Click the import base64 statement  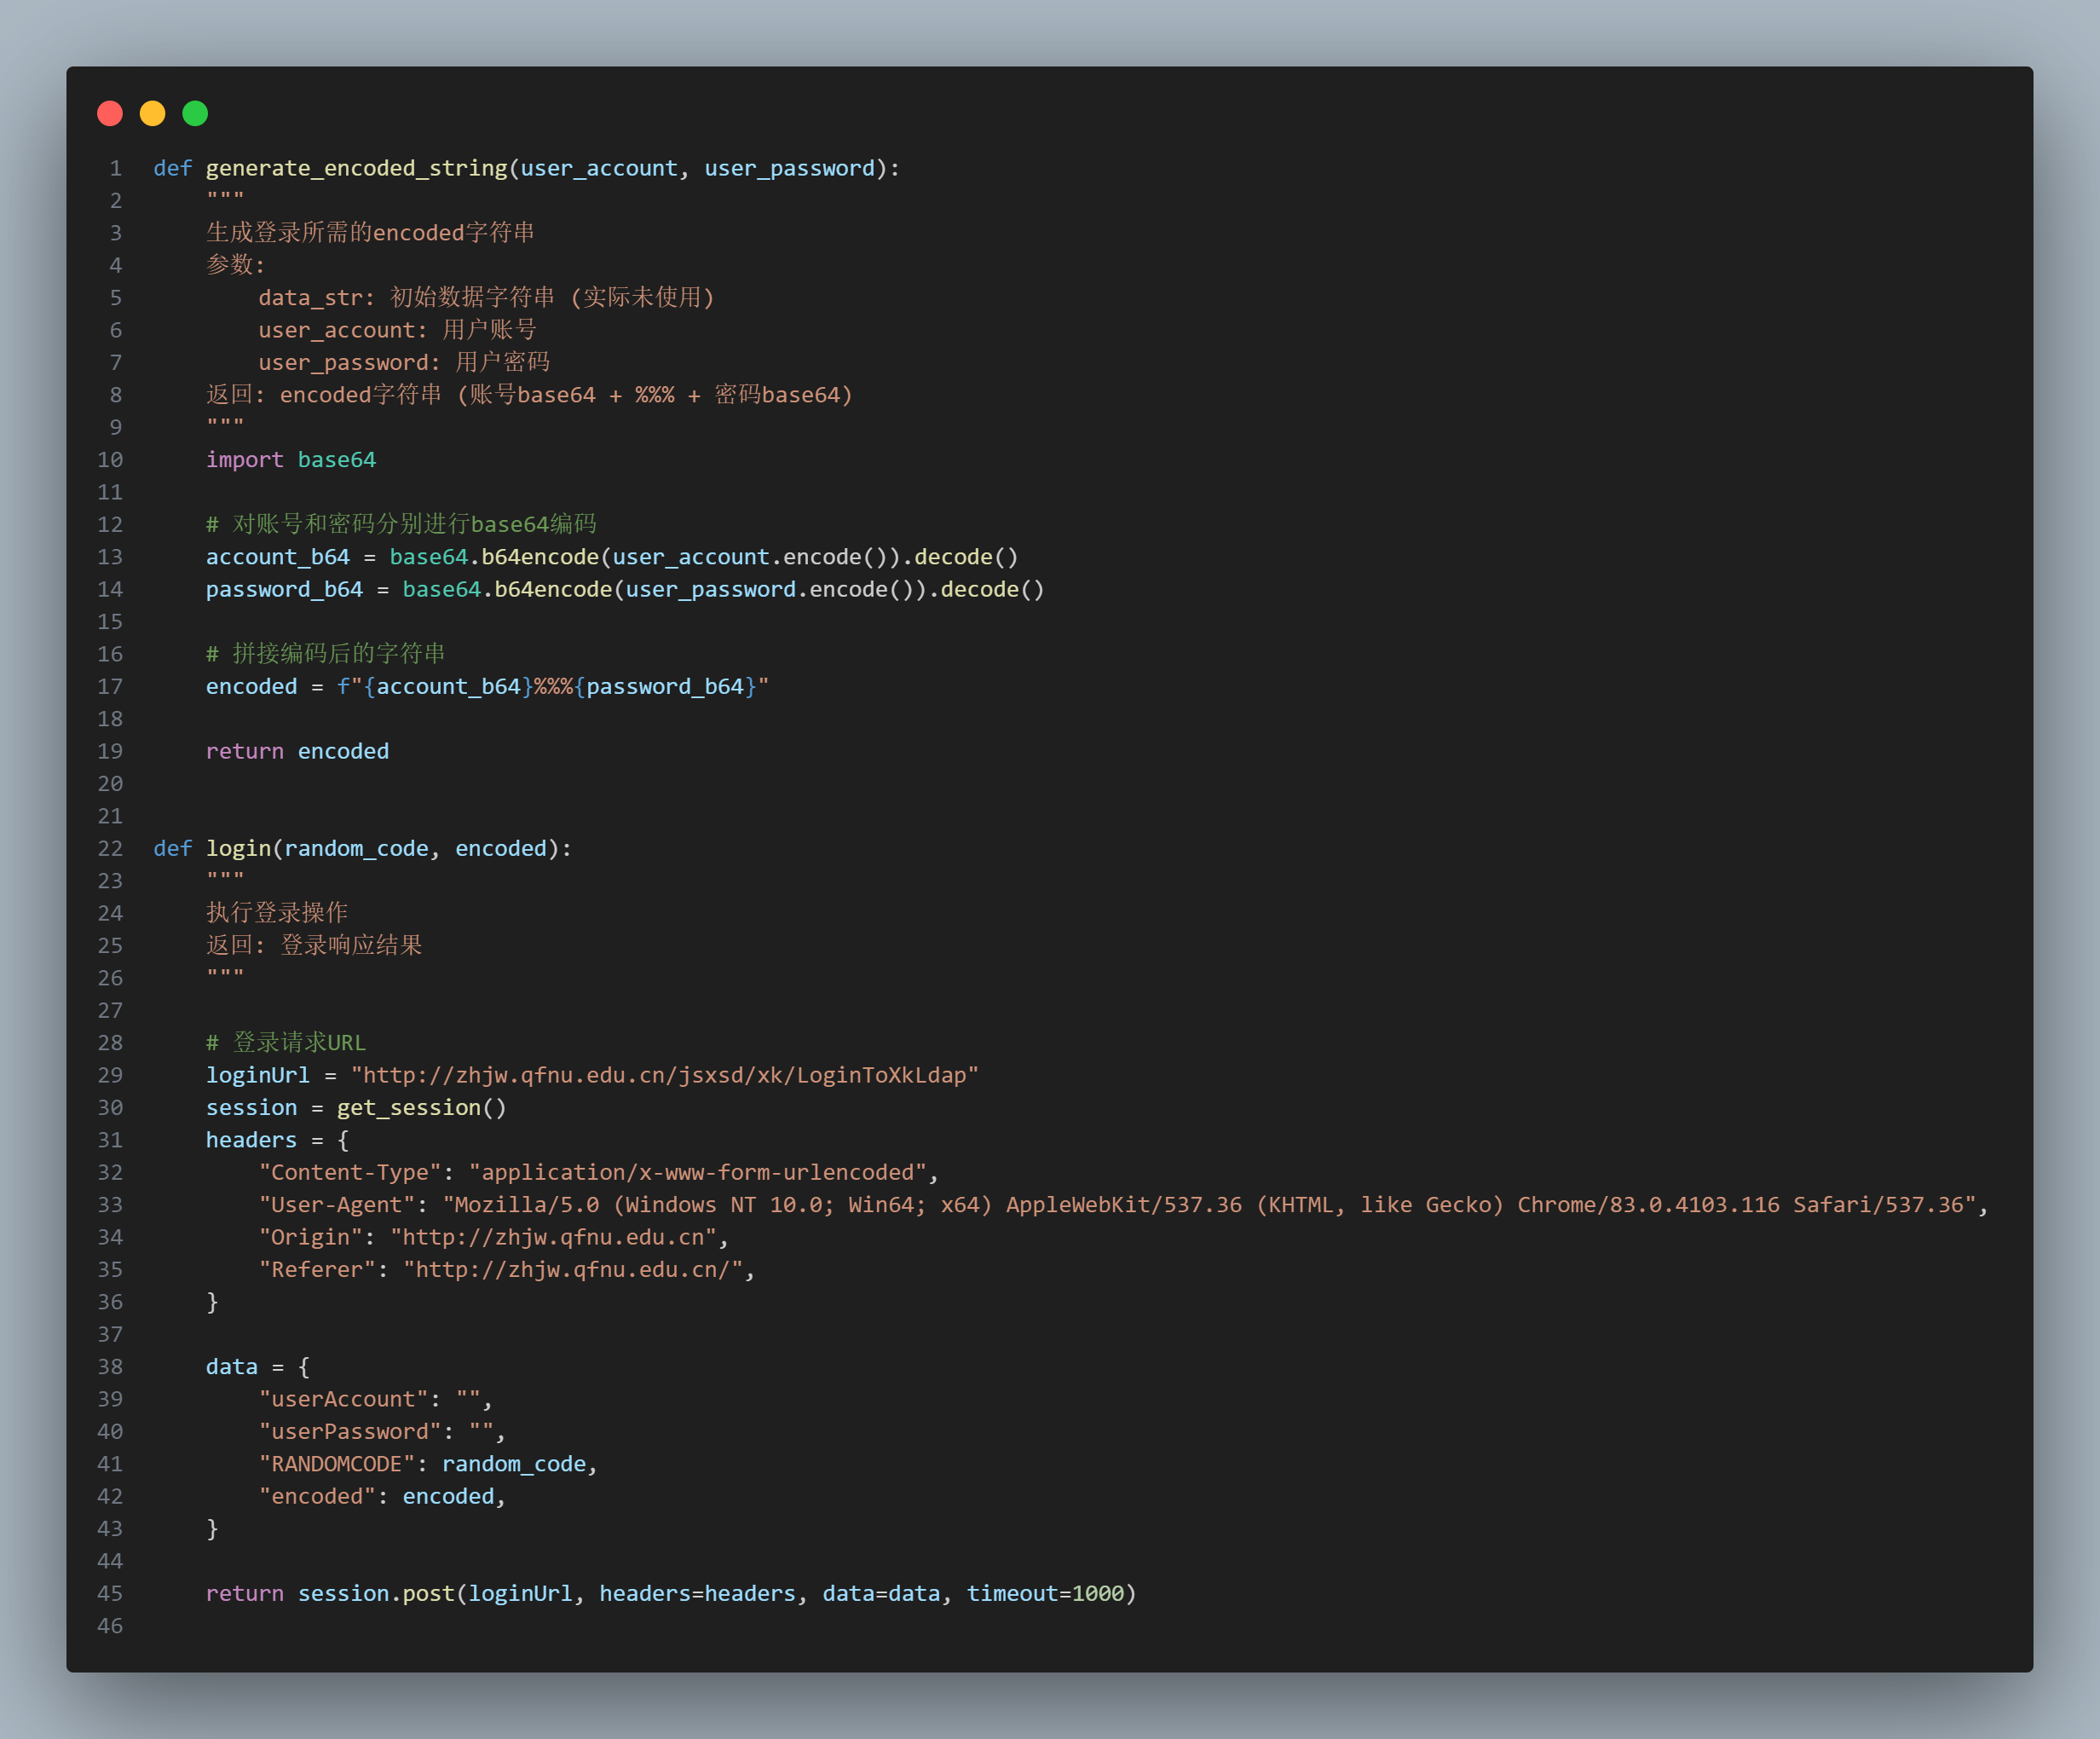[290, 460]
